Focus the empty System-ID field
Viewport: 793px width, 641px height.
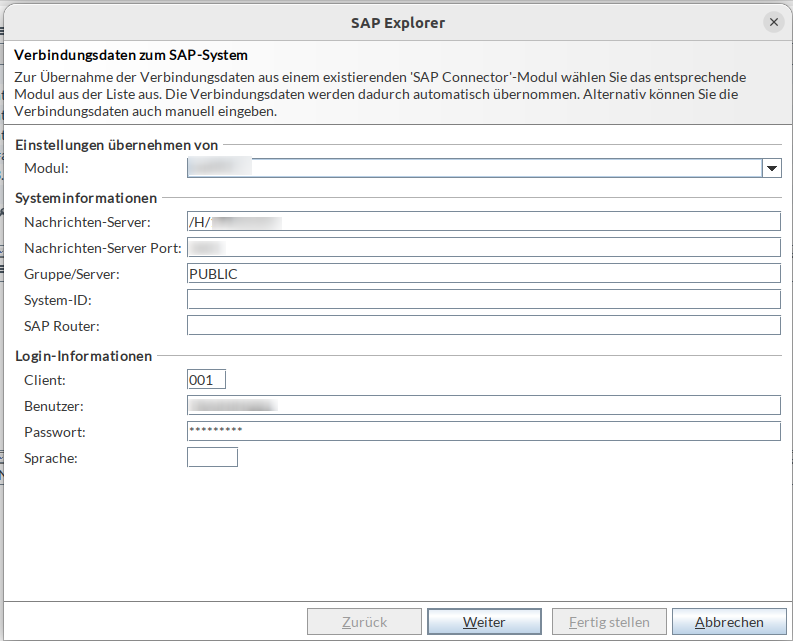[x=483, y=300]
